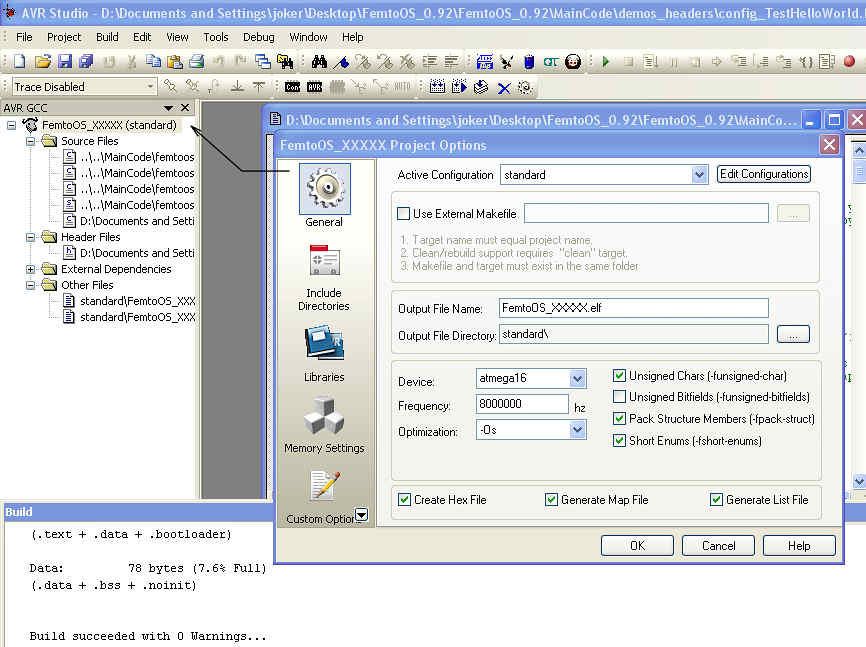866x647 pixels.
Task: Click the Save All toolbar icon
Action: pyautogui.click(x=86, y=61)
